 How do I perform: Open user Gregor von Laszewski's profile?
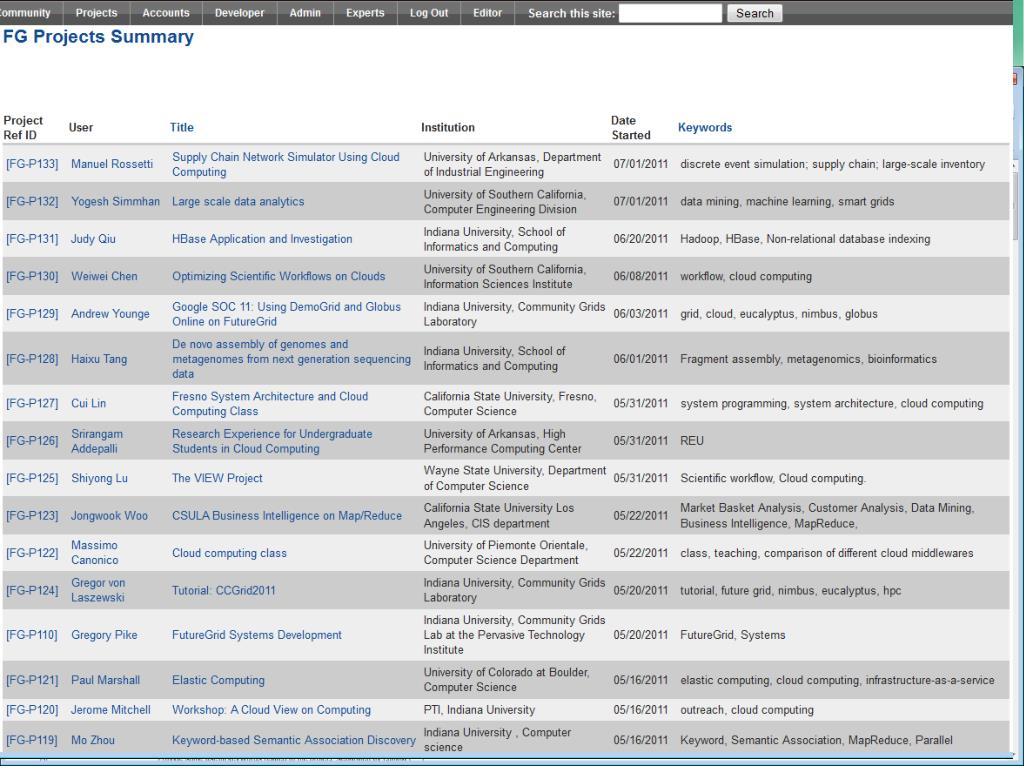[98, 590]
